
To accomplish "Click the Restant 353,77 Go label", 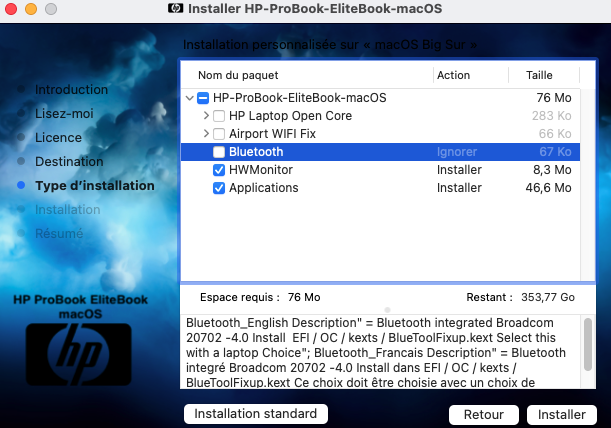I will pyautogui.click(x=521, y=297).
